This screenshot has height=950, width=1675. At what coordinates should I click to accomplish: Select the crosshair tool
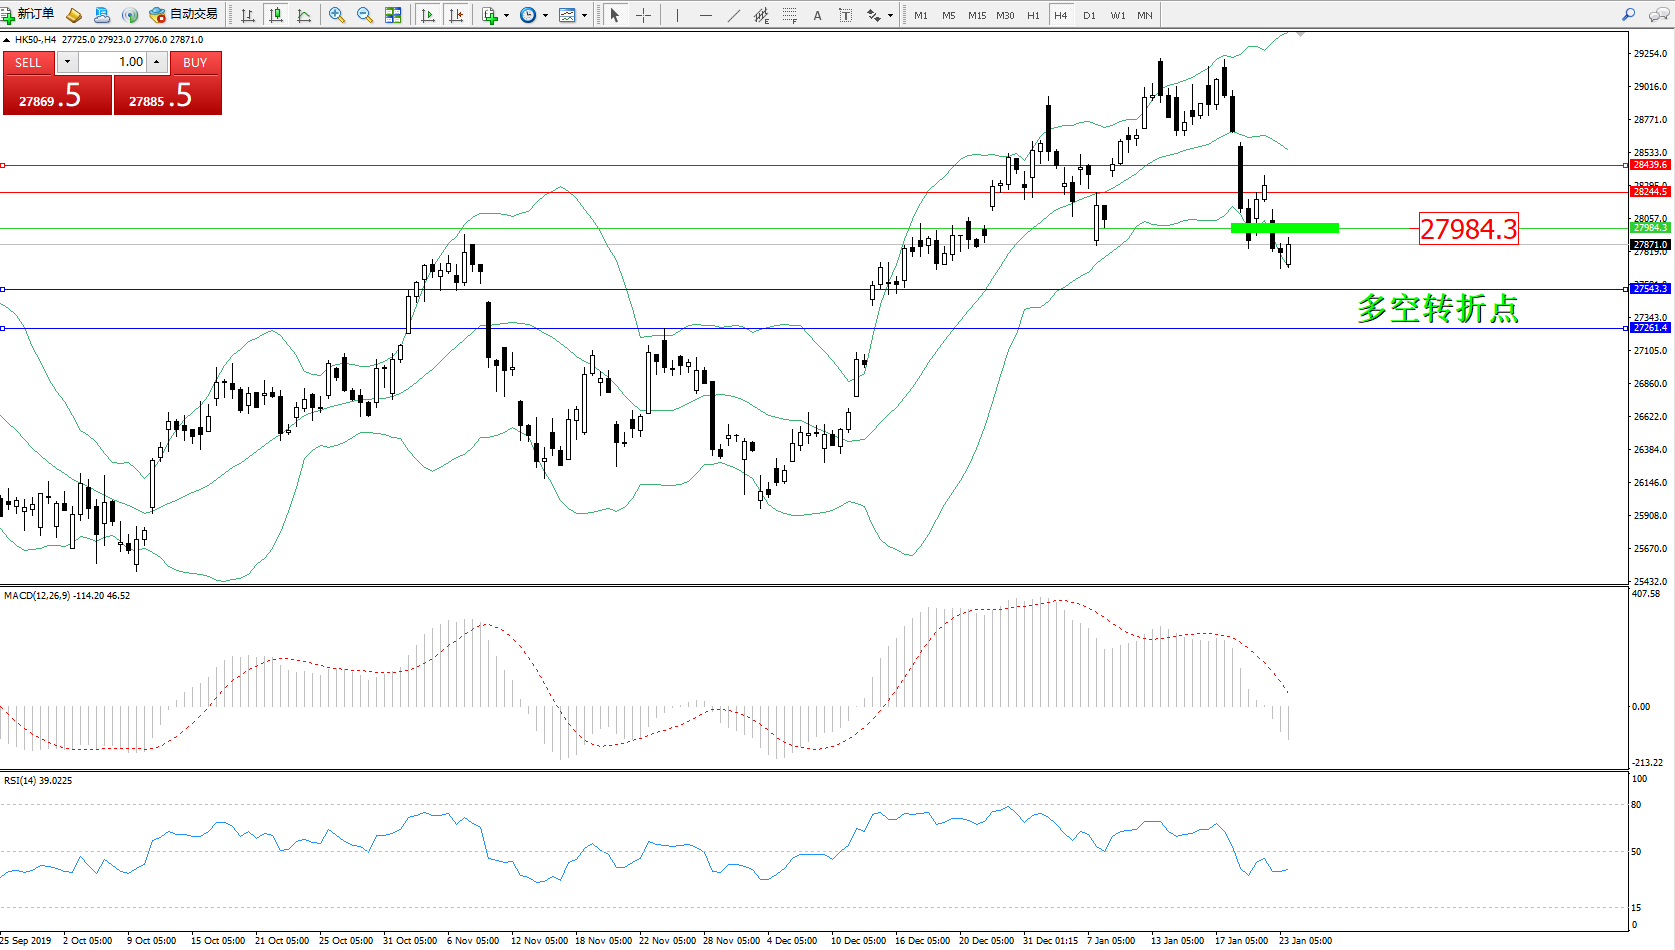coord(643,15)
